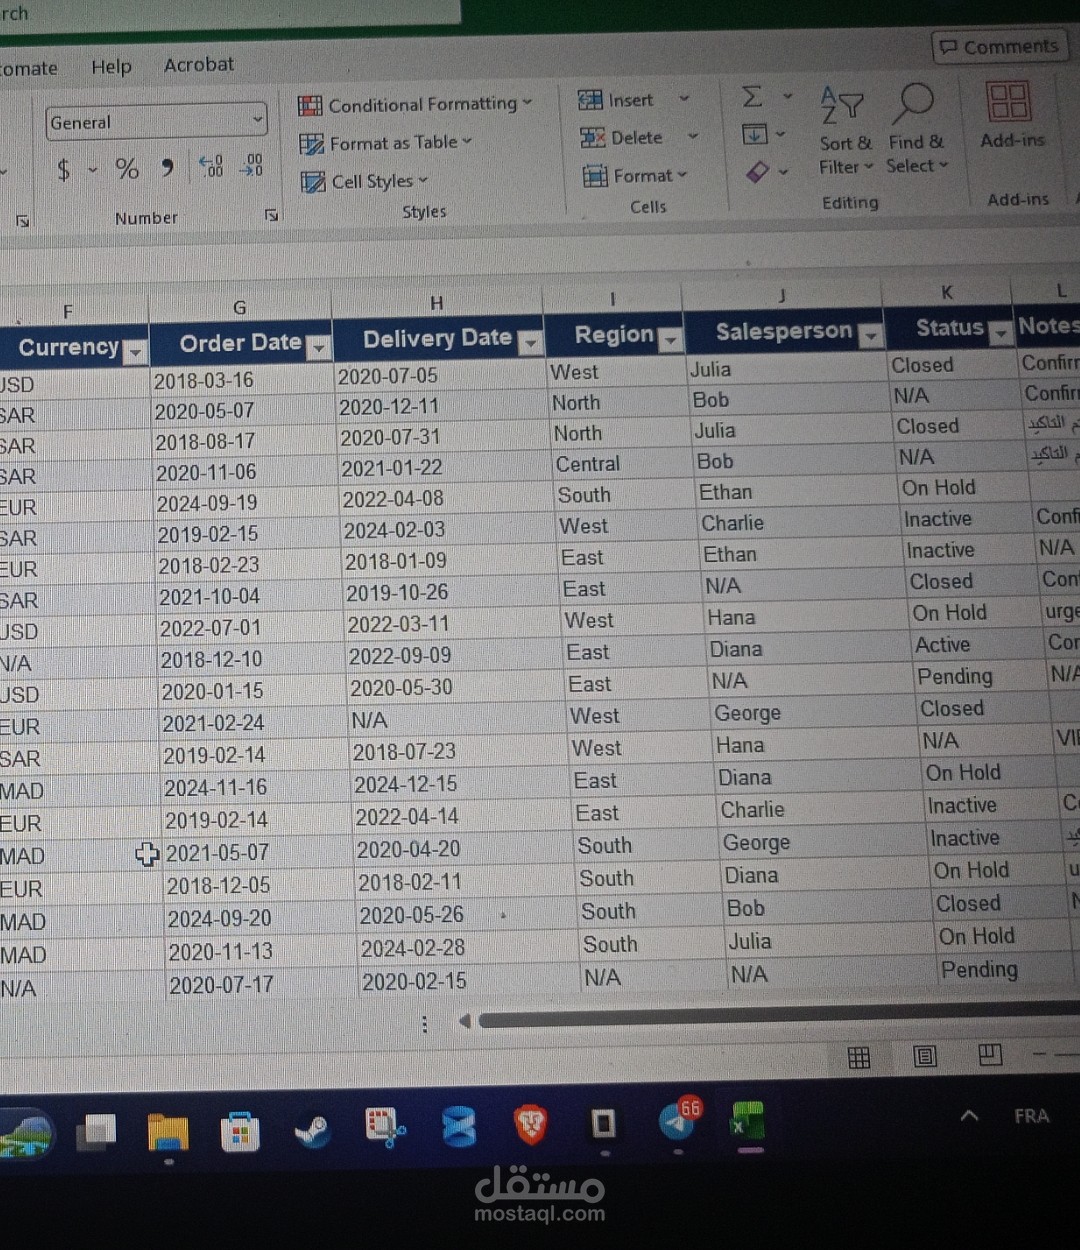1080x1250 pixels.
Task: Expand the Insert dropdown arrow
Action: (684, 98)
